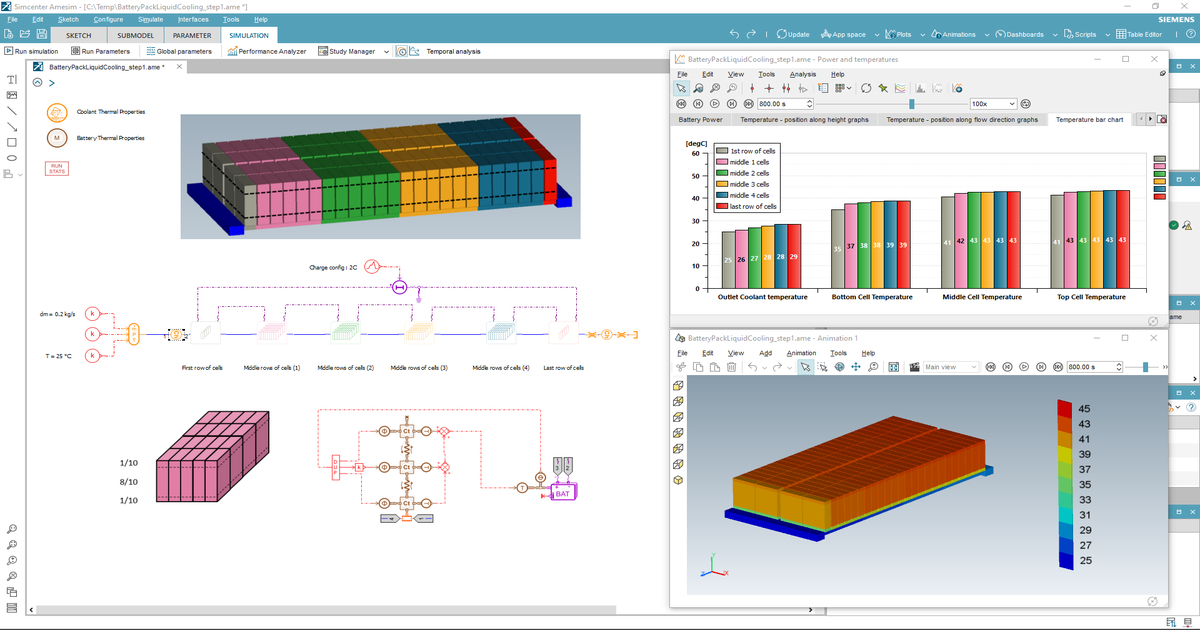Toggle loop playback icon beside 100x speed
Image resolution: width=1200 pixels, height=630 pixels.
(1025, 104)
